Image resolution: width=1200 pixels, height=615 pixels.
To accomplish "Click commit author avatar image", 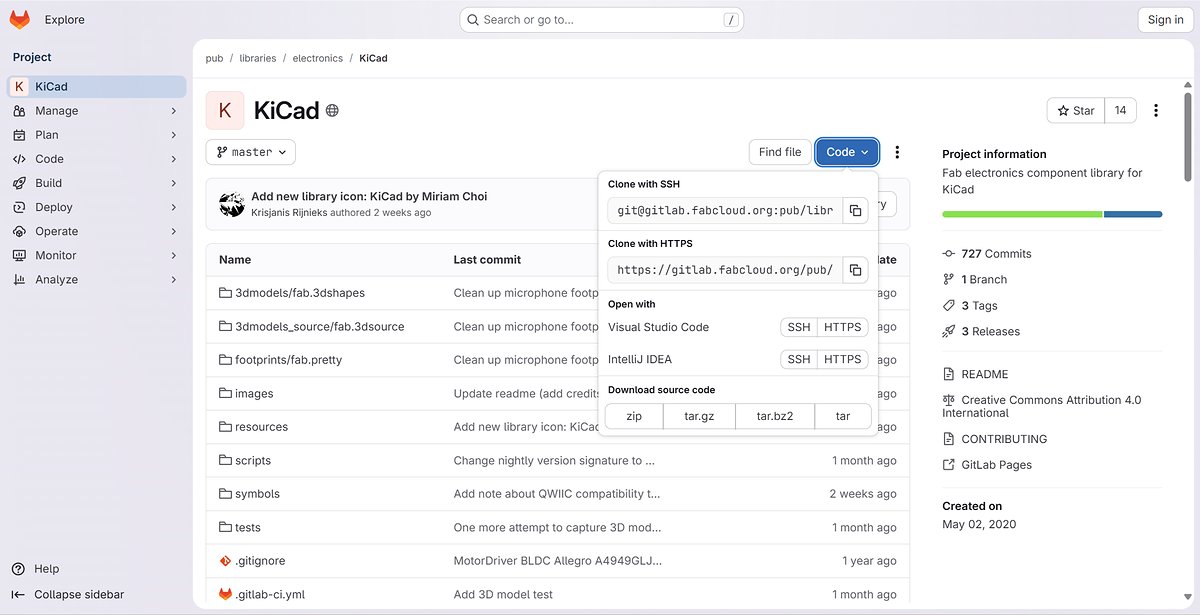I will click(232, 204).
